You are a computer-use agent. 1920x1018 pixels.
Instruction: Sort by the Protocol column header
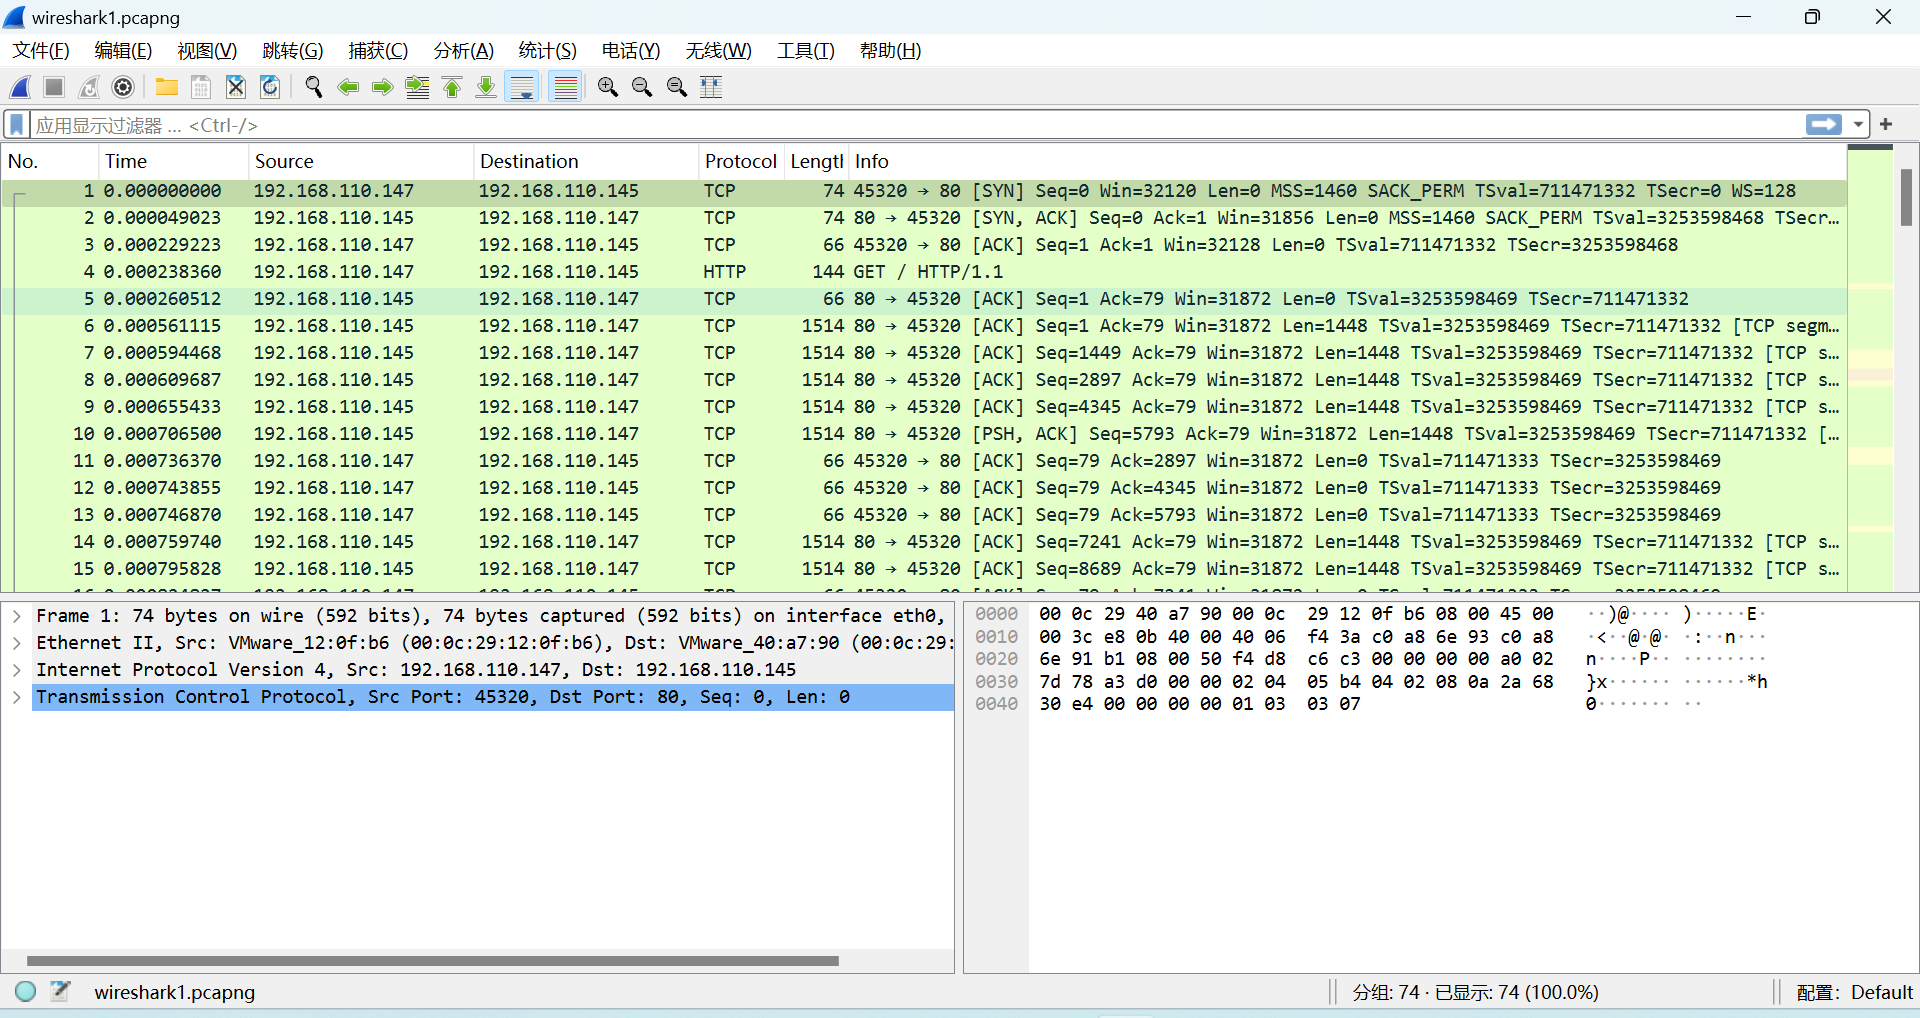click(741, 161)
